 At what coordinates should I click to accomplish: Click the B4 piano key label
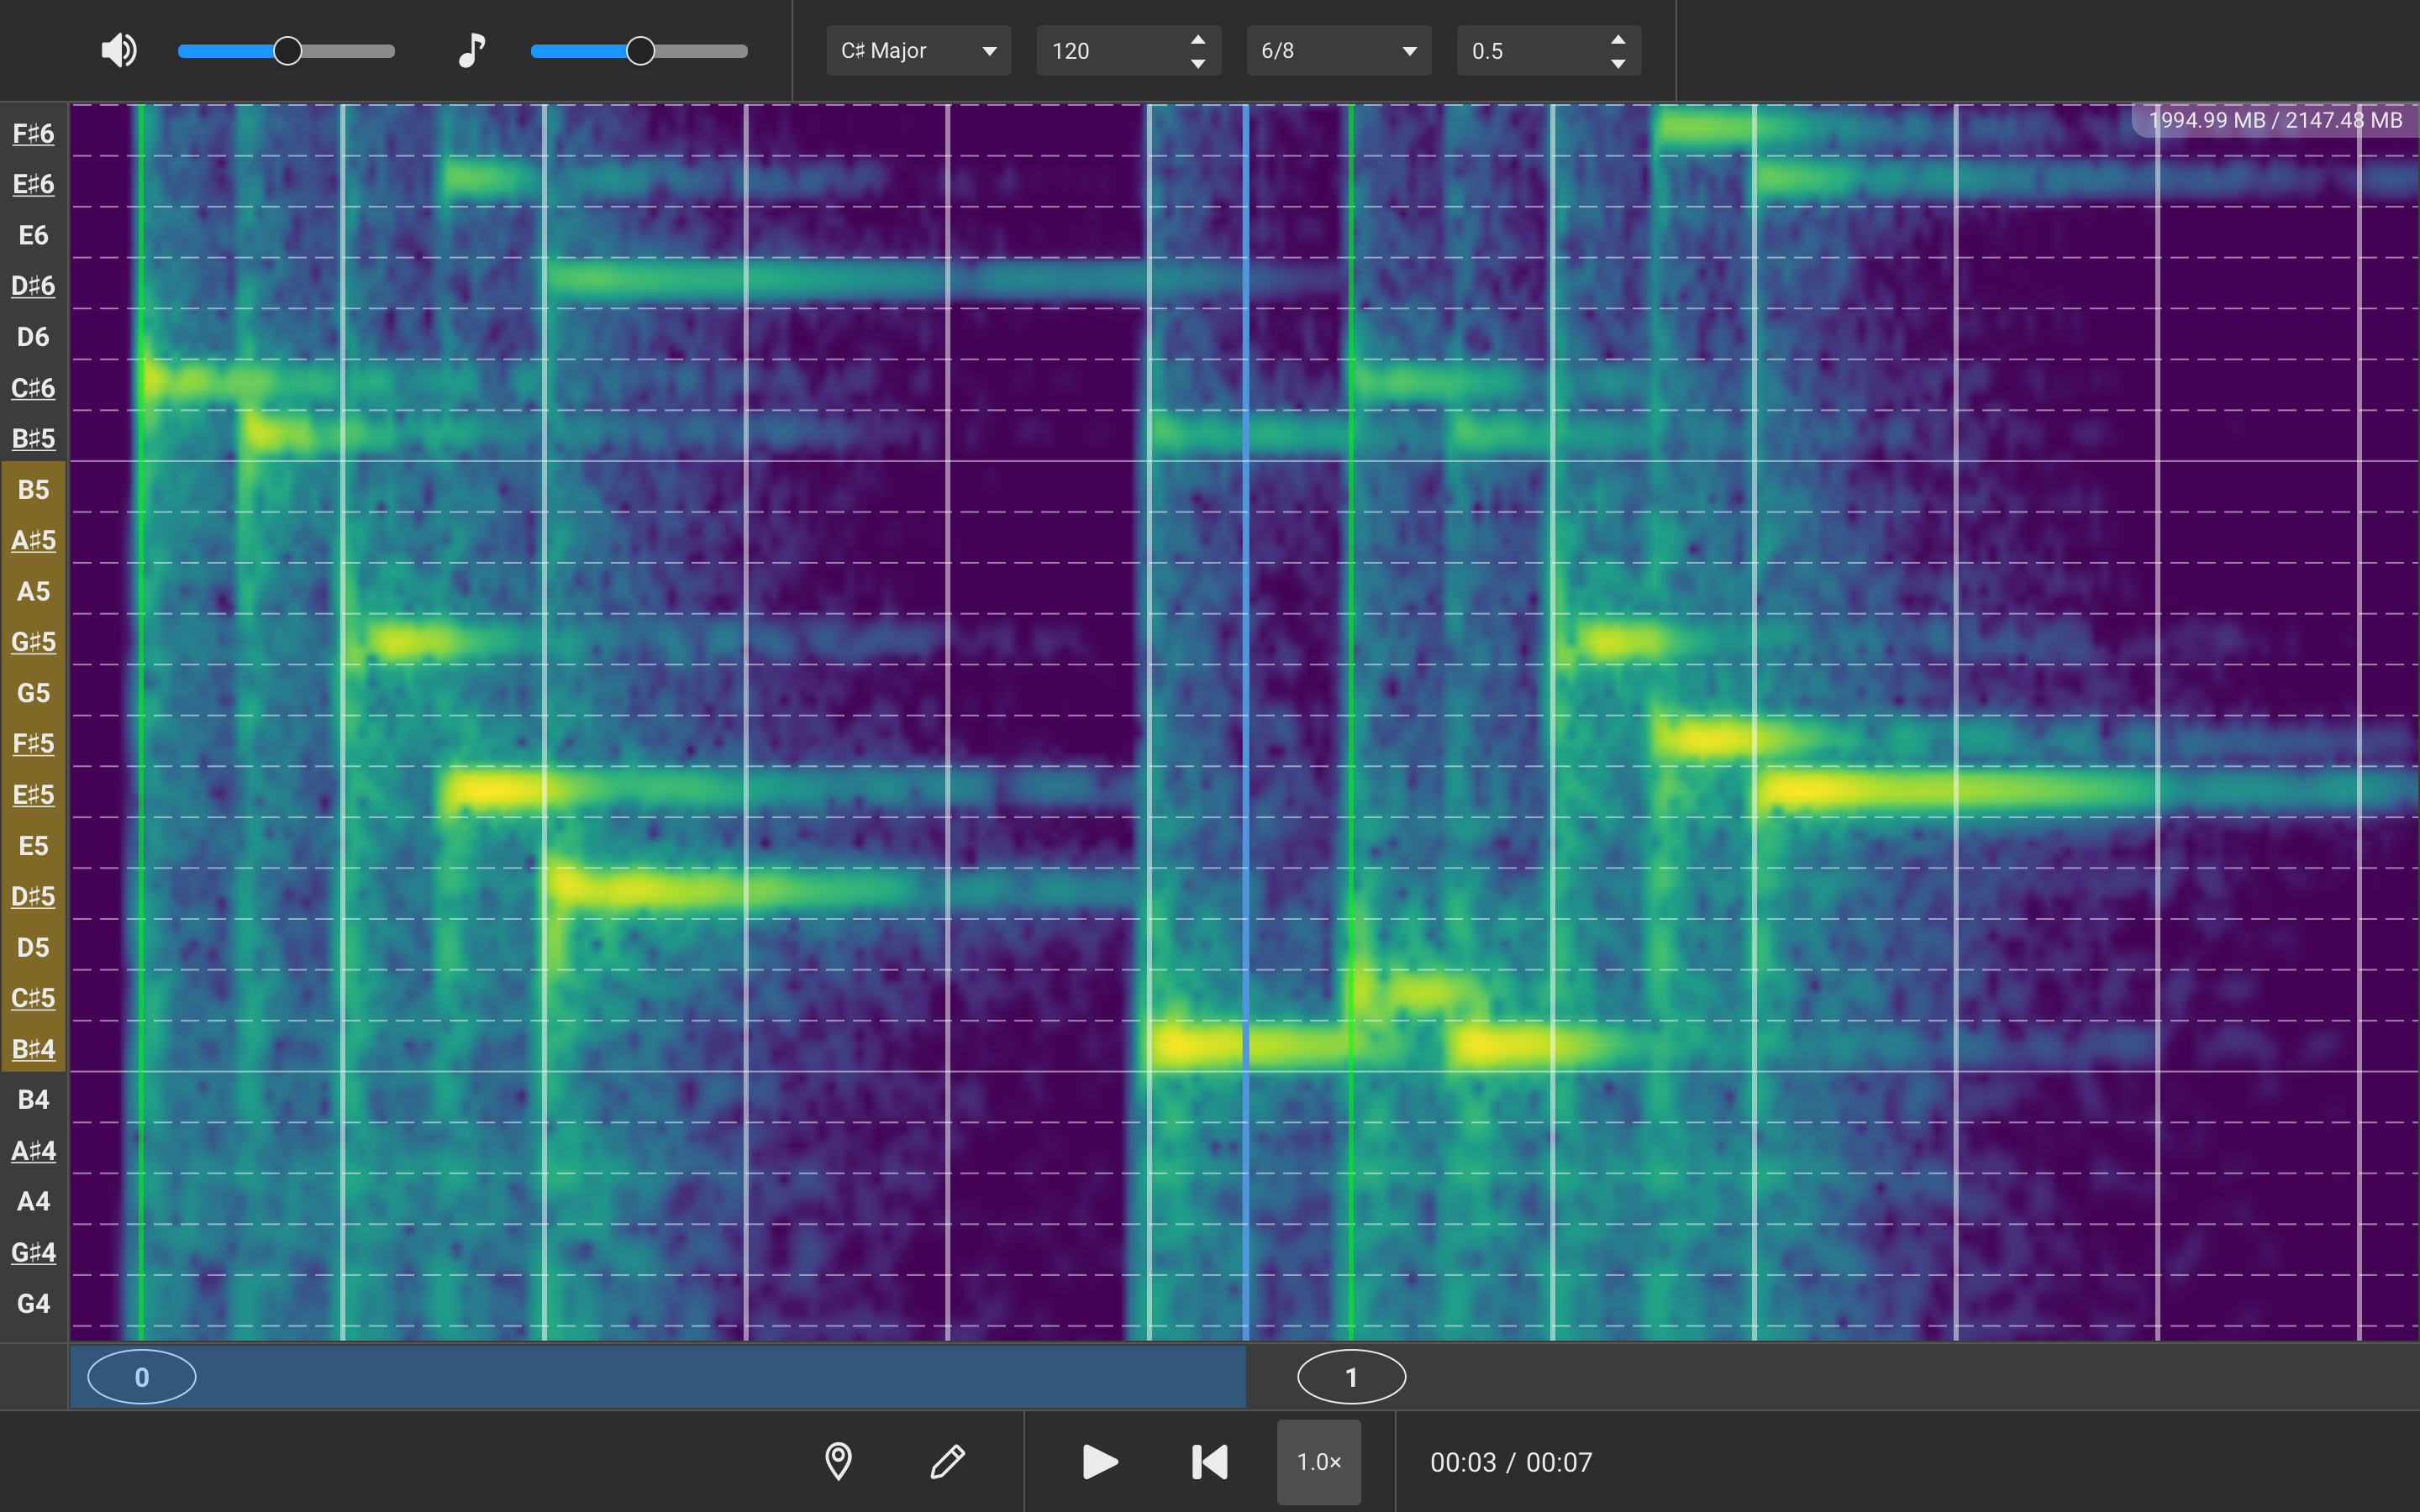[x=33, y=1100]
